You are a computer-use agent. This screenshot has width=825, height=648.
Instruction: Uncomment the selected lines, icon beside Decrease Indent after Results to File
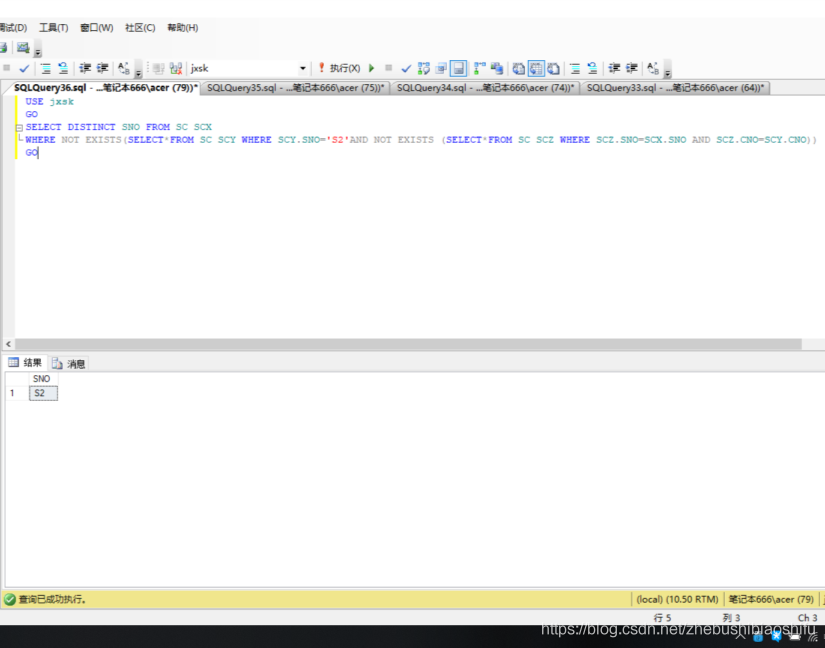pos(592,68)
